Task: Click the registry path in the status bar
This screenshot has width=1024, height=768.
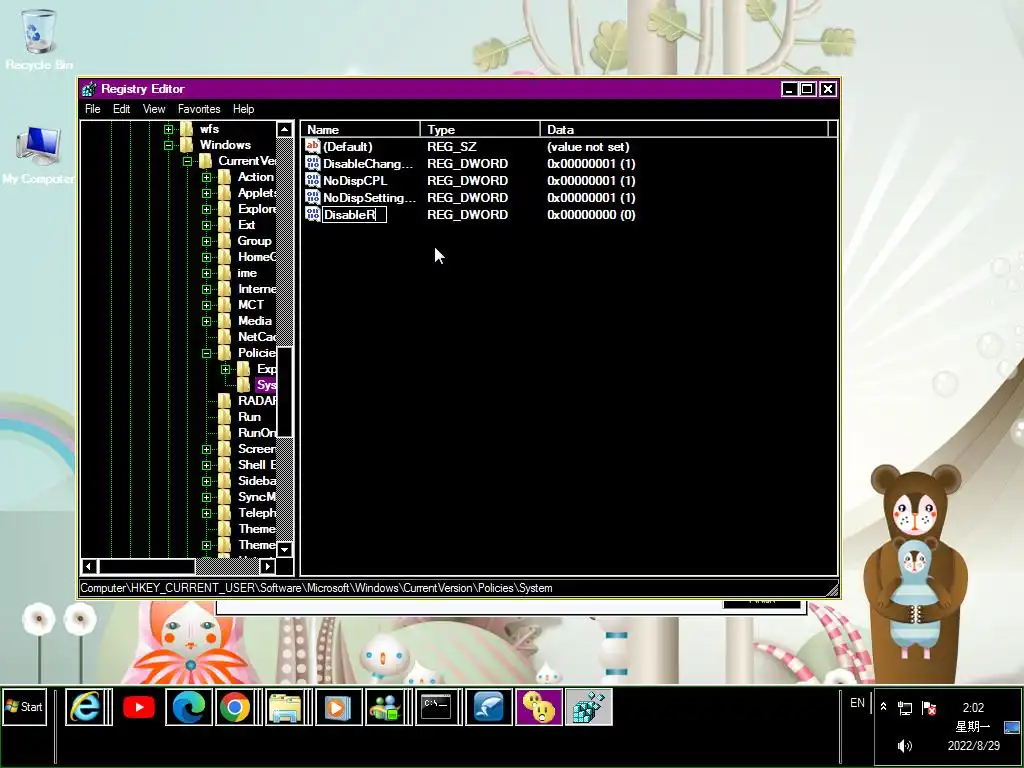Action: (x=316, y=588)
